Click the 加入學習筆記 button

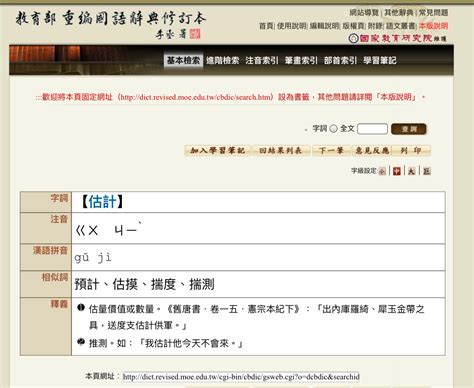point(218,151)
